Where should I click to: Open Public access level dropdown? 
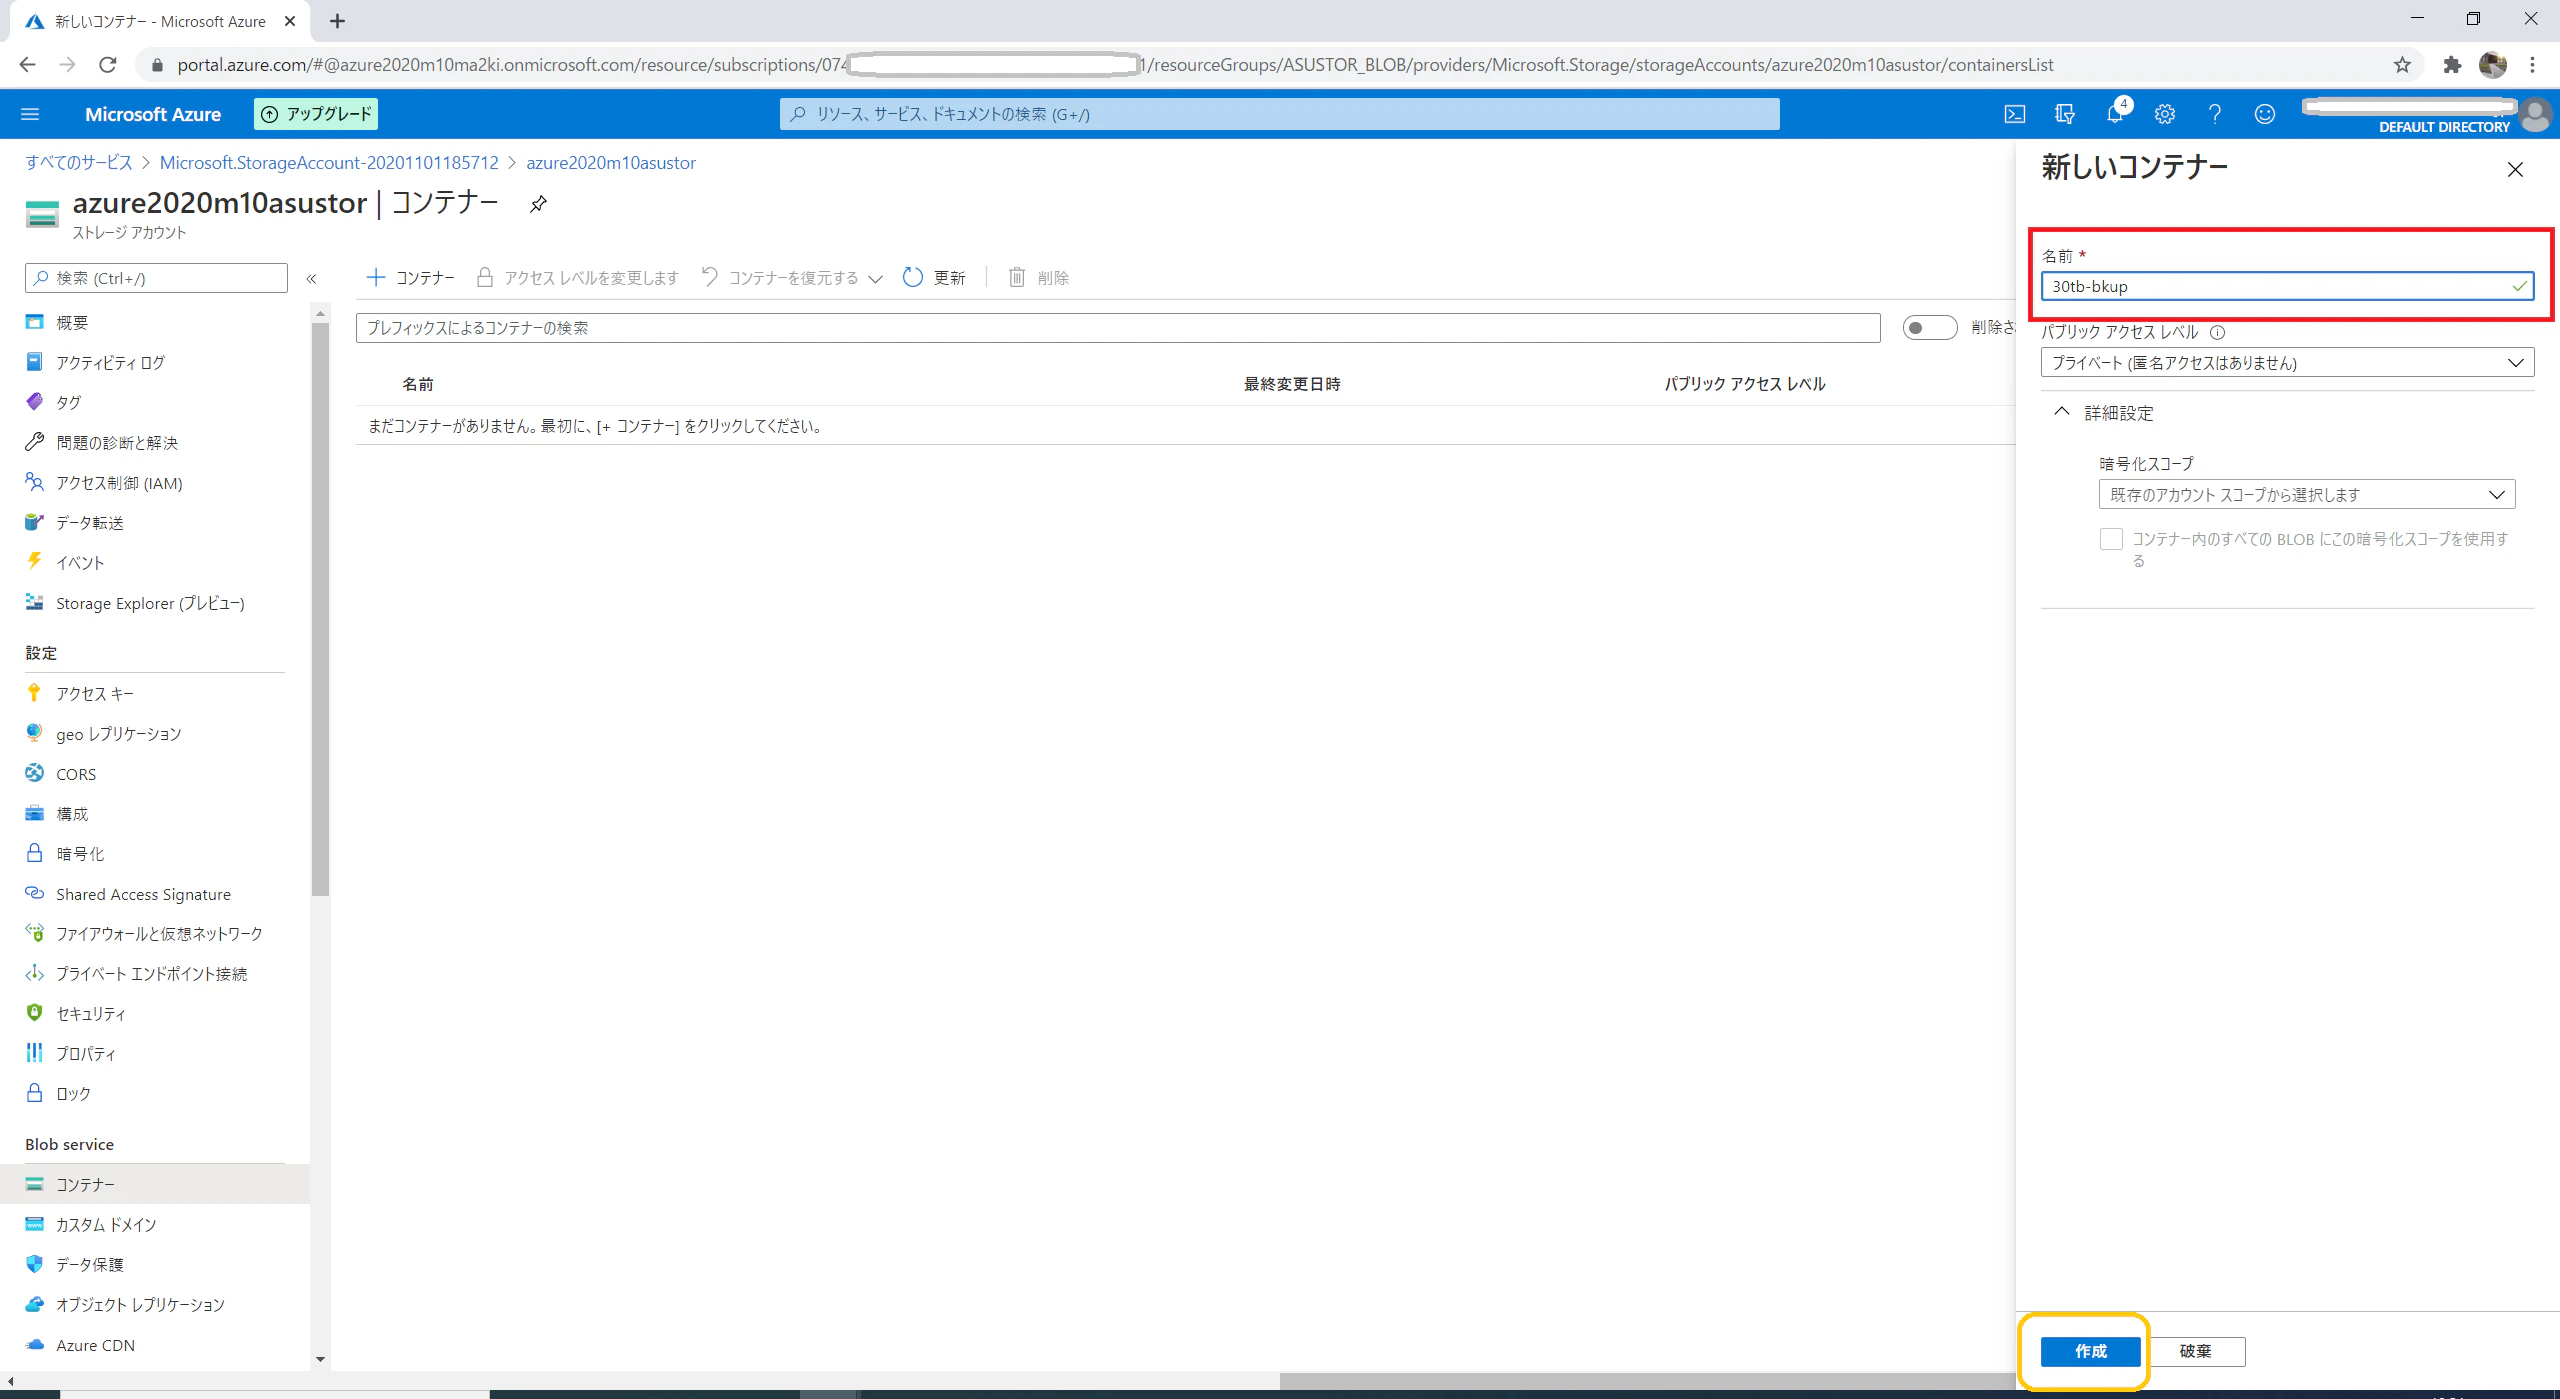[x=2287, y=363]
